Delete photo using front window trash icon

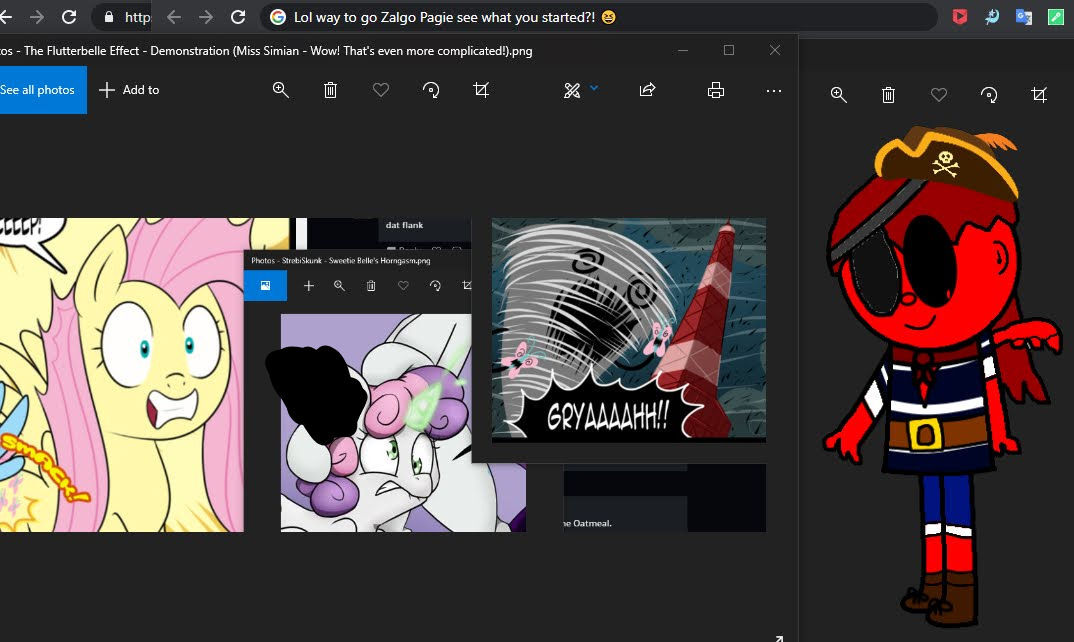tap(330, 90)
